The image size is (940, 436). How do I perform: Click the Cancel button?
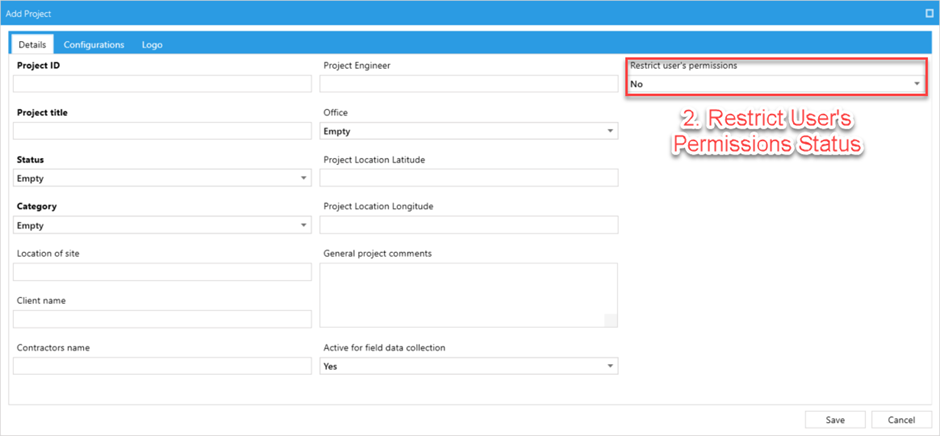[x=902, y=420]
